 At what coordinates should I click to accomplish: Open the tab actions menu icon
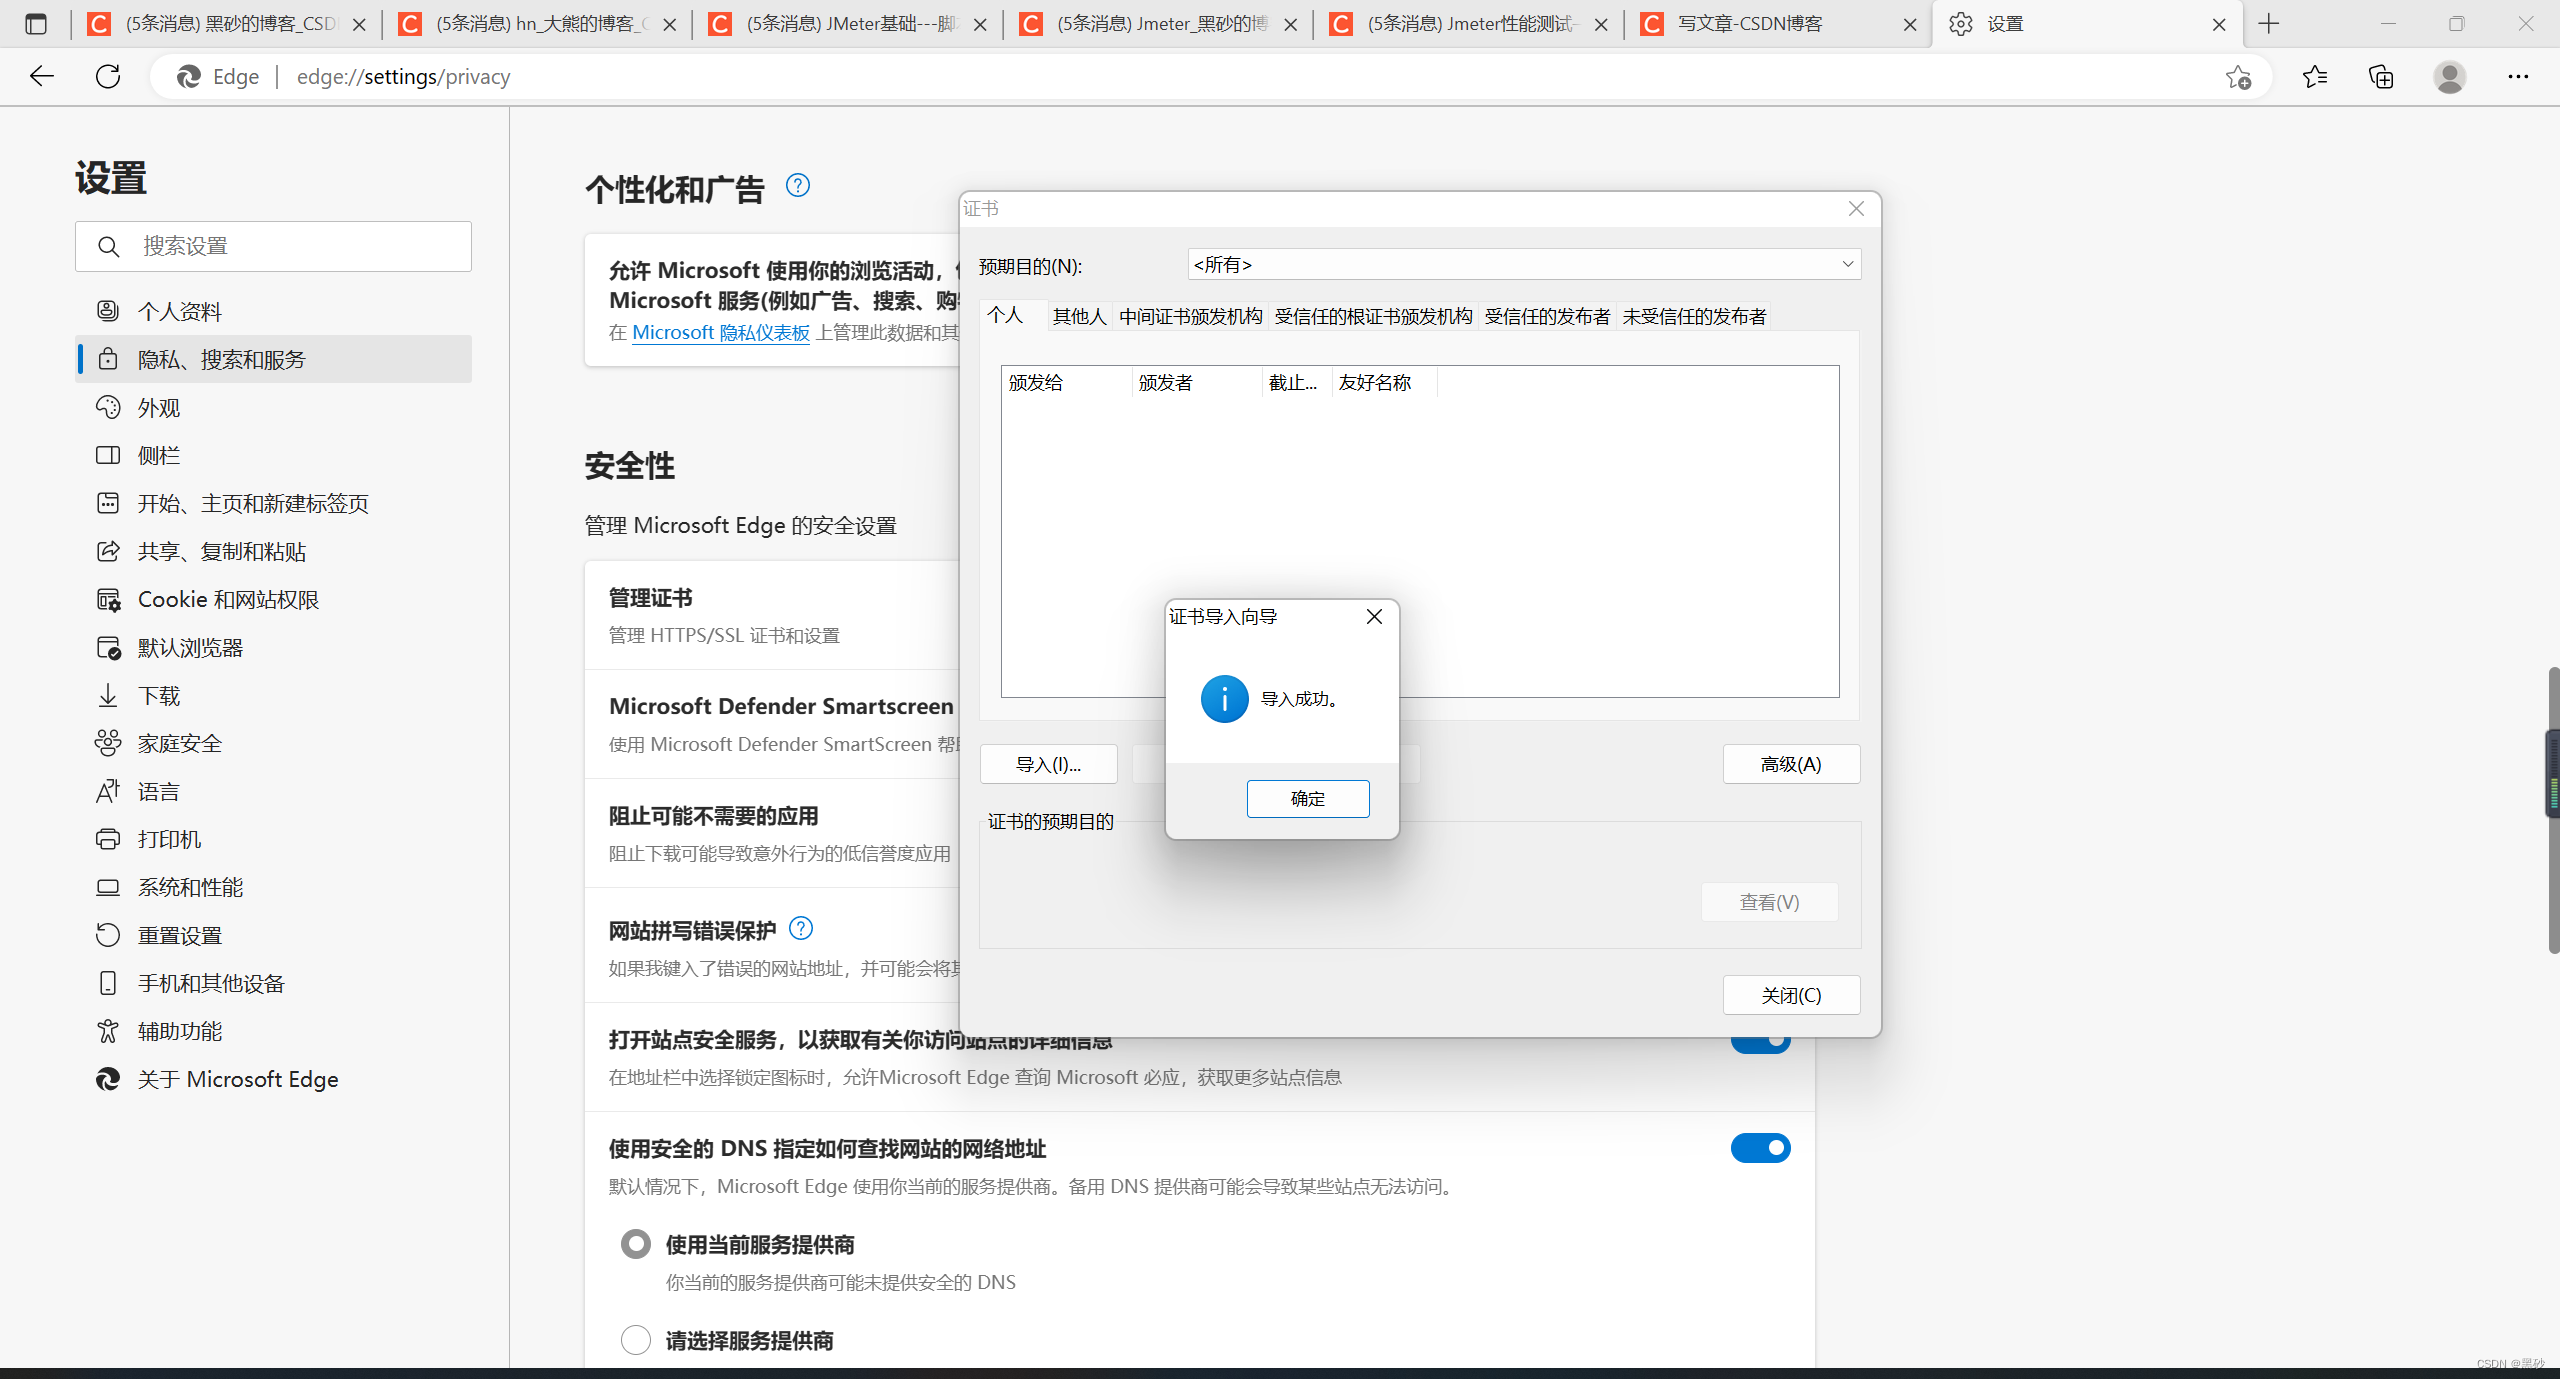tap(36, 24)
